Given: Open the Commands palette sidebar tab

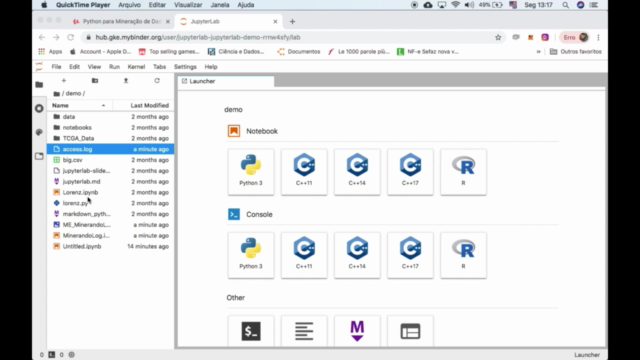Looking at the screenshot, I should 39,132.
